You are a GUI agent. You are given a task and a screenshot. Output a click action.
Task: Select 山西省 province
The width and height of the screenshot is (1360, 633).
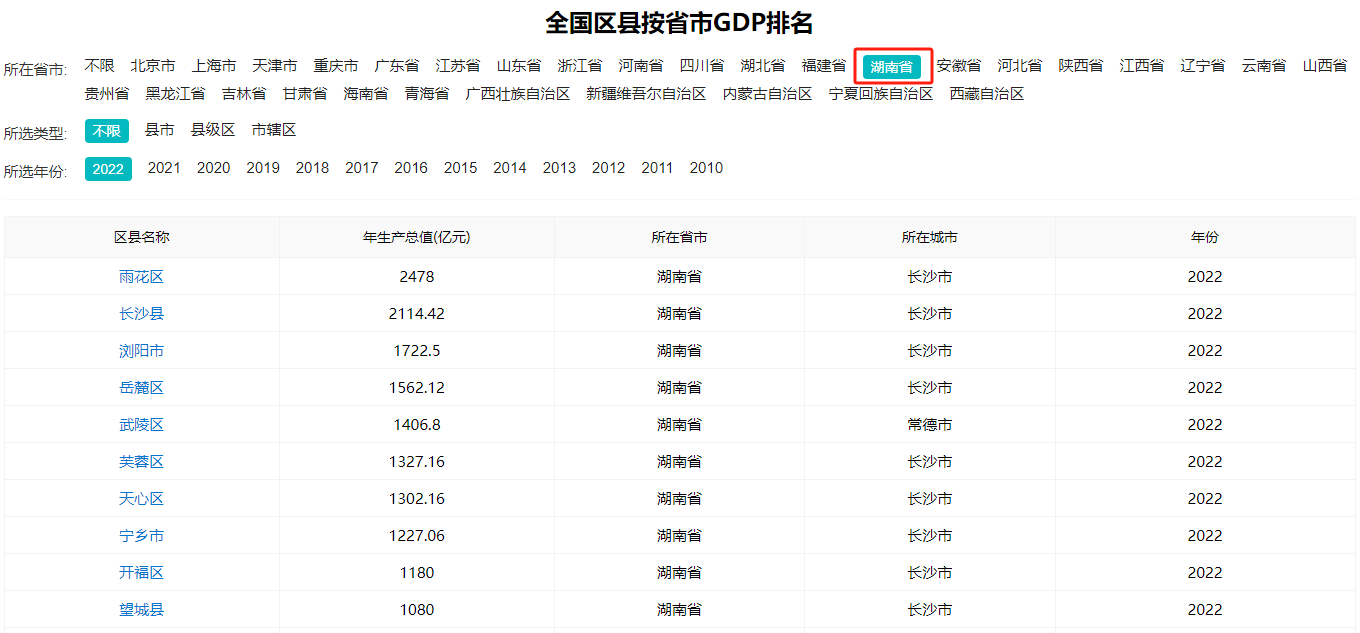point(1324,65)
